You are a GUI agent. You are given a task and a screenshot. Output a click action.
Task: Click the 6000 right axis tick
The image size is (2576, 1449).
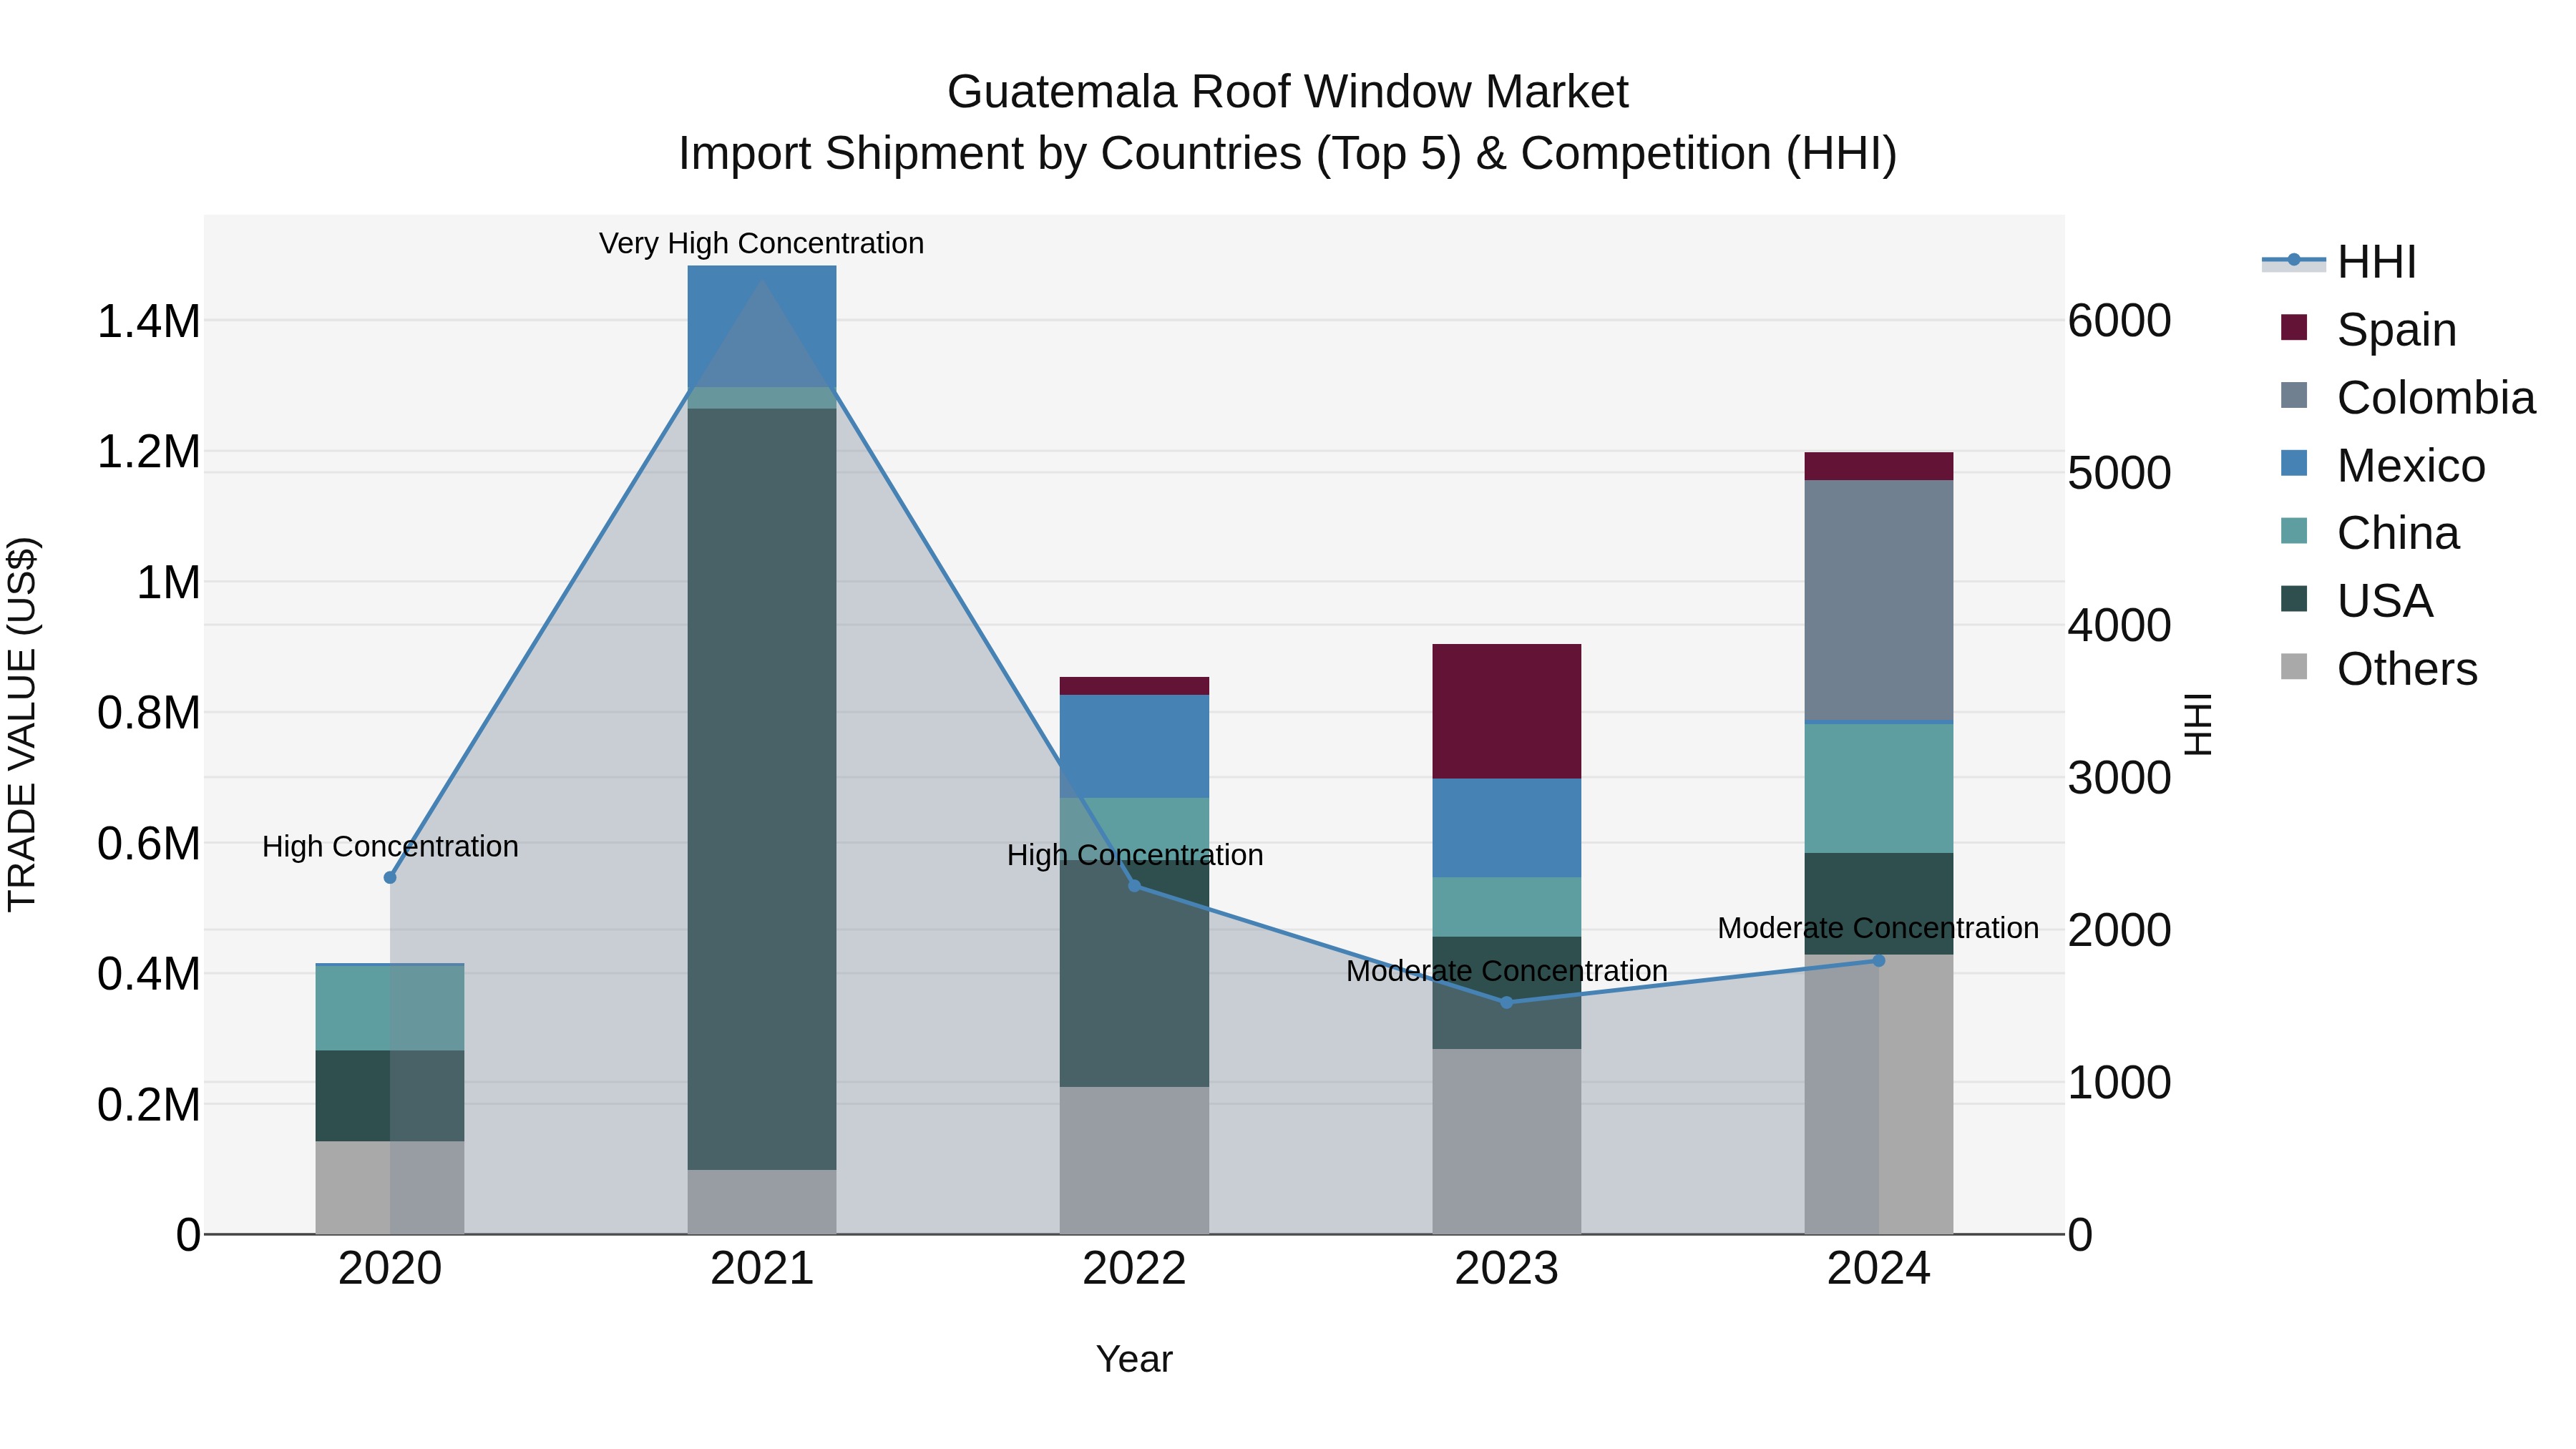(x=2120, y=321)
